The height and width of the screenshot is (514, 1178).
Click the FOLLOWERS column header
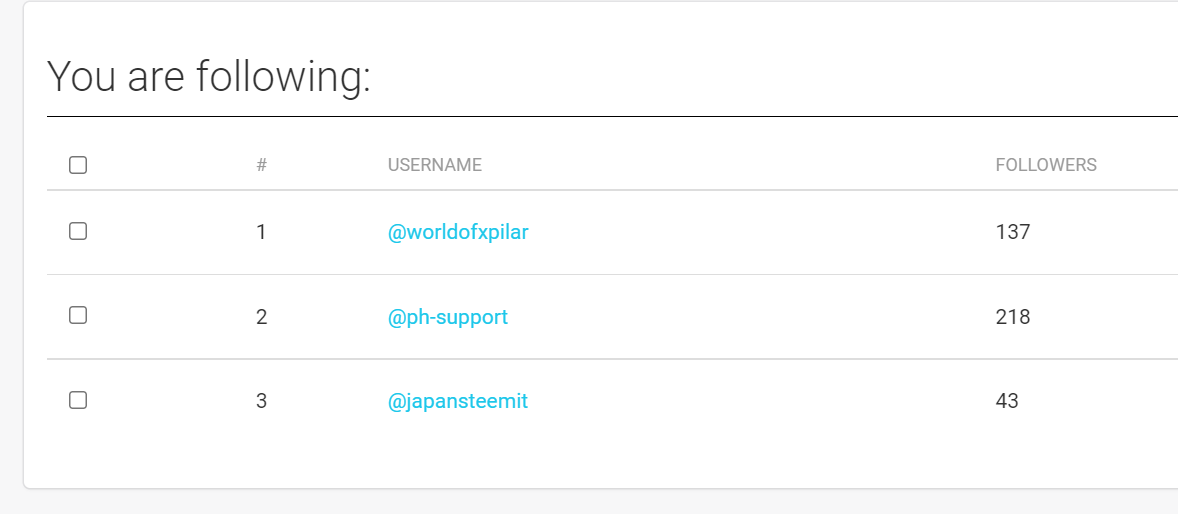click(1046, 165)
